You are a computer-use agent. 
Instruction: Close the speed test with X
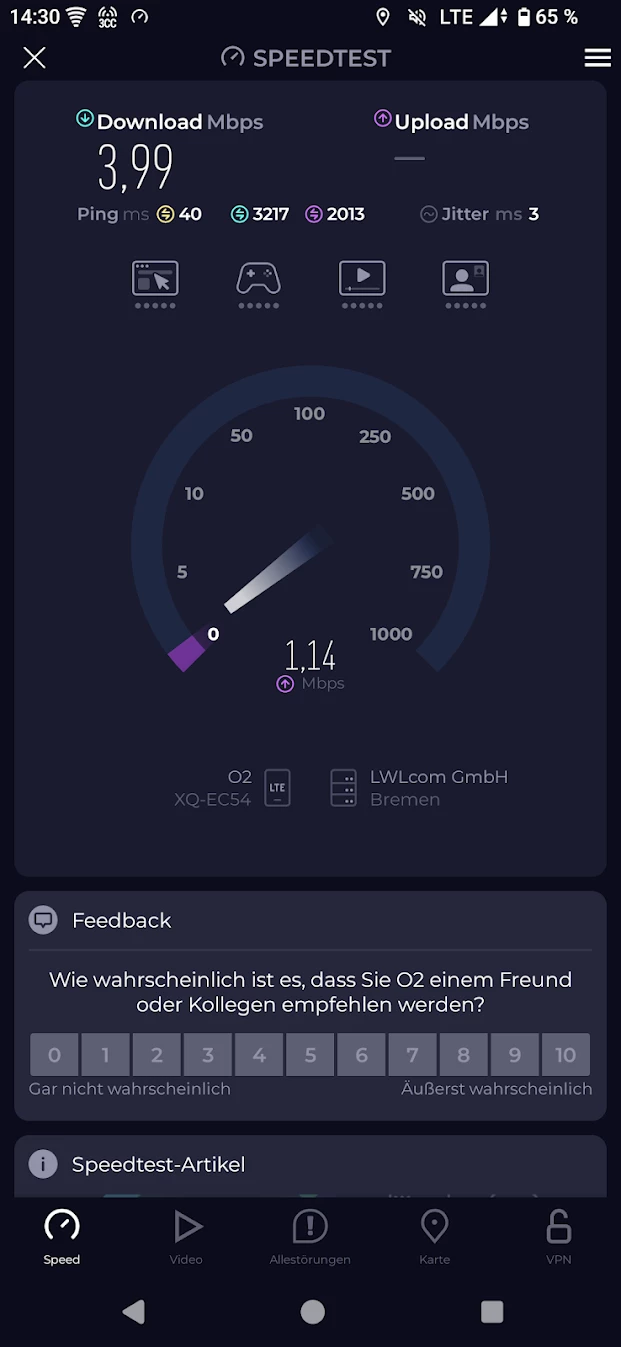34,58
